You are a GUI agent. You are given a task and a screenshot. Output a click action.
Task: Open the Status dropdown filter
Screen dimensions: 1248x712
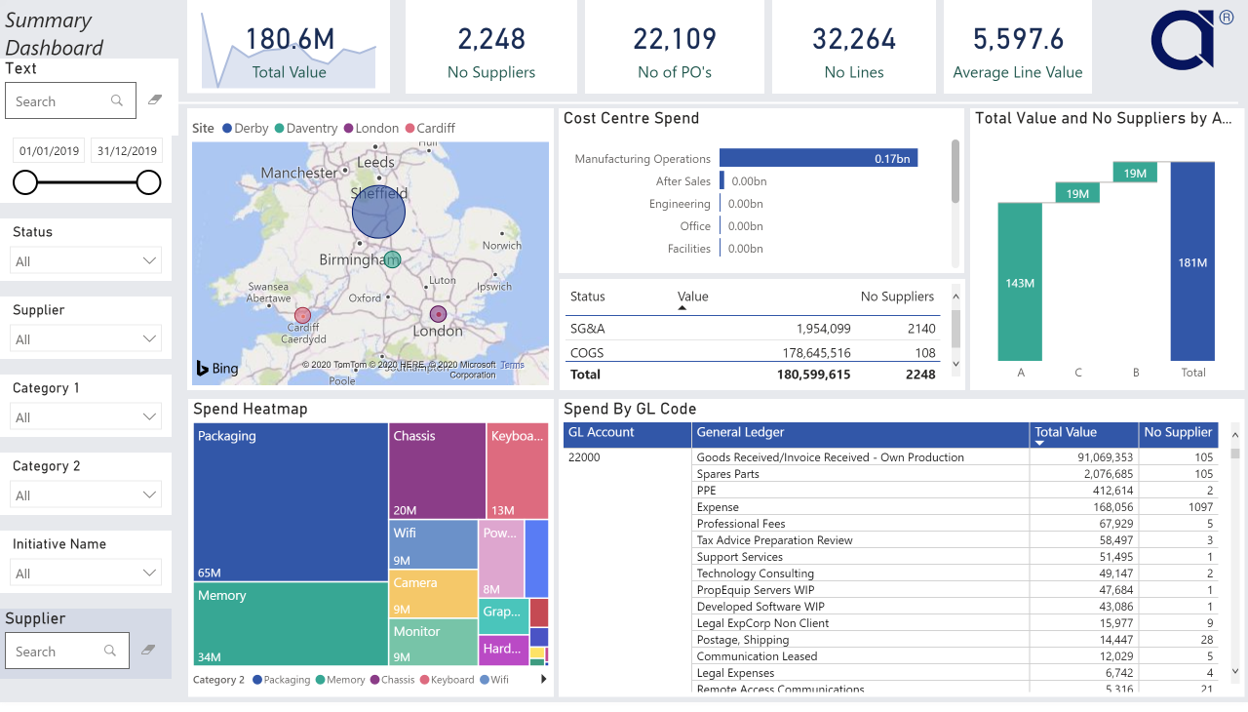pos(85,261)
